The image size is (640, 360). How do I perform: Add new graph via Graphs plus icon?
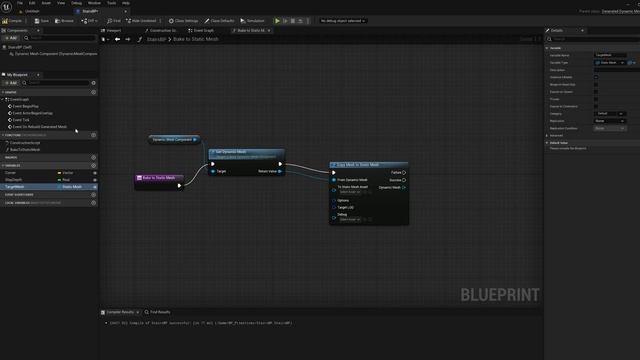click(93, 92)
